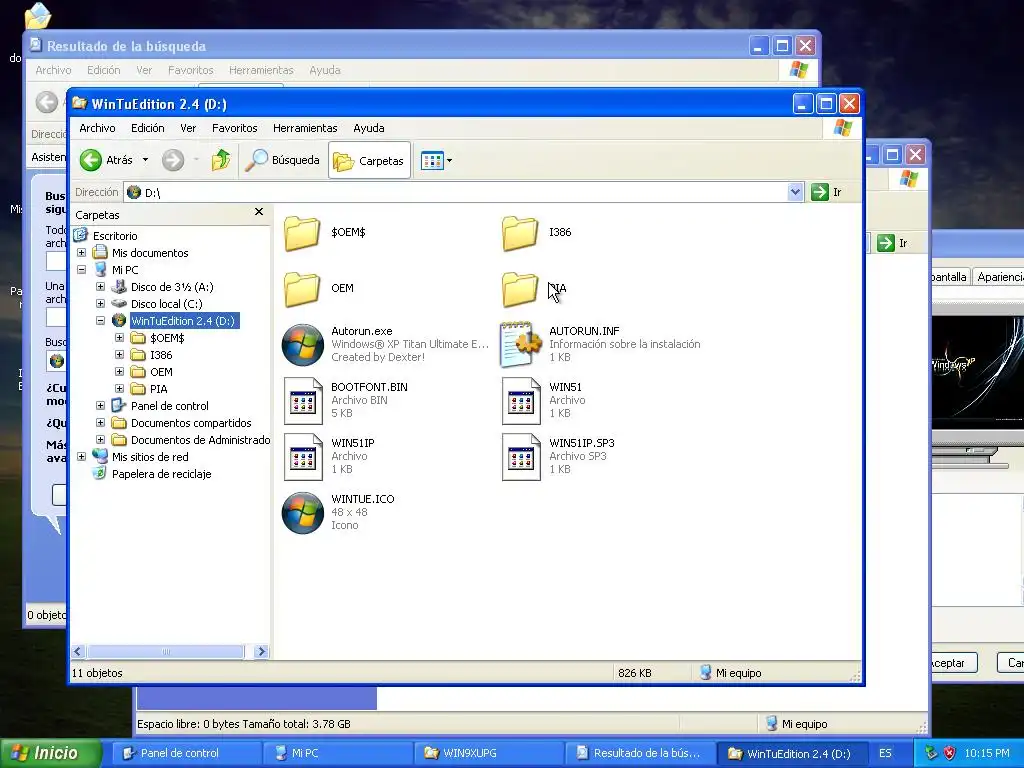The width and height of the screenshot is (1024, 768).
Task: Click the PIA folder in tree
Action: [x=158, y=389]
